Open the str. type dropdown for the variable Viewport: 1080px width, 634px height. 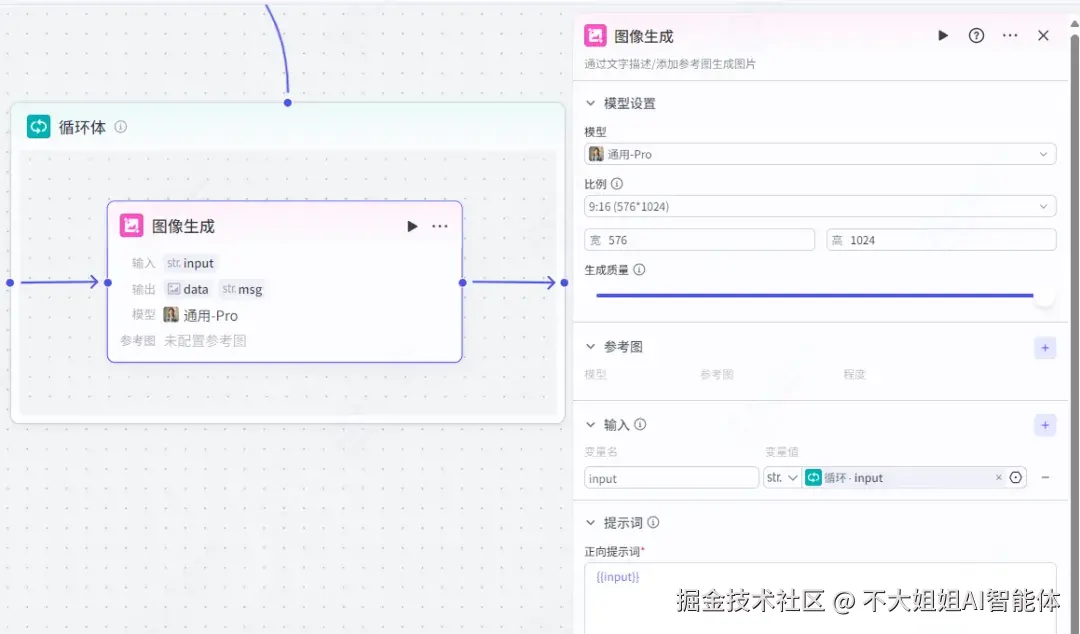[x=781, y=477]
